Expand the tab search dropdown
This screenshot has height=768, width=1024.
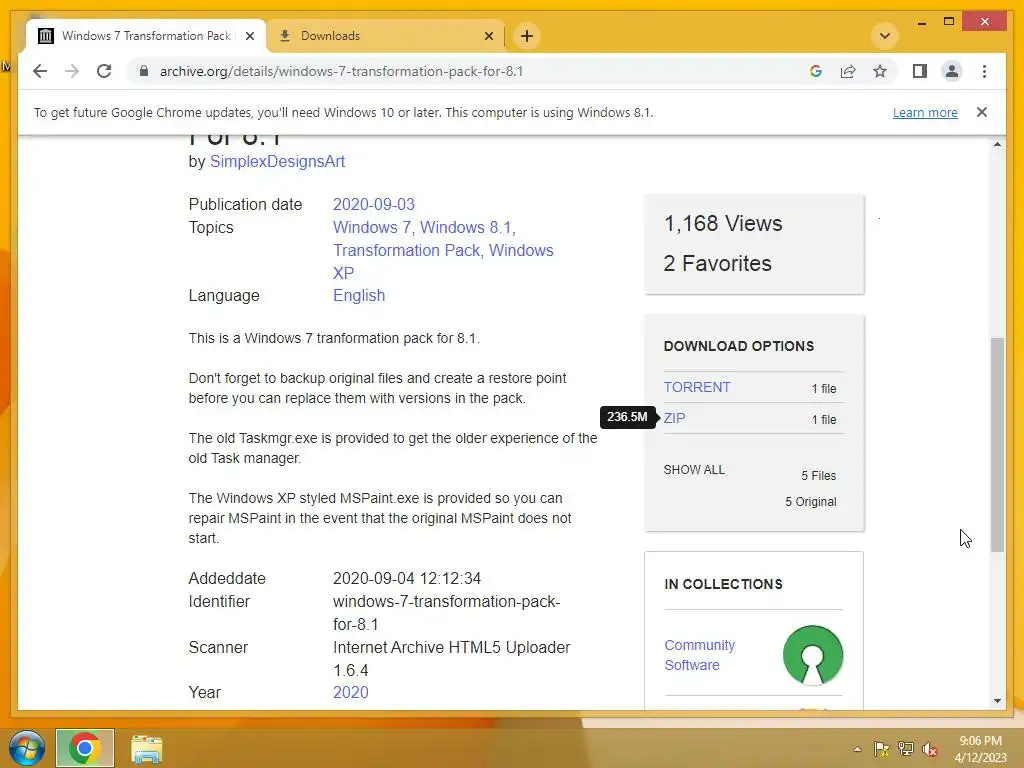[885, 36]
